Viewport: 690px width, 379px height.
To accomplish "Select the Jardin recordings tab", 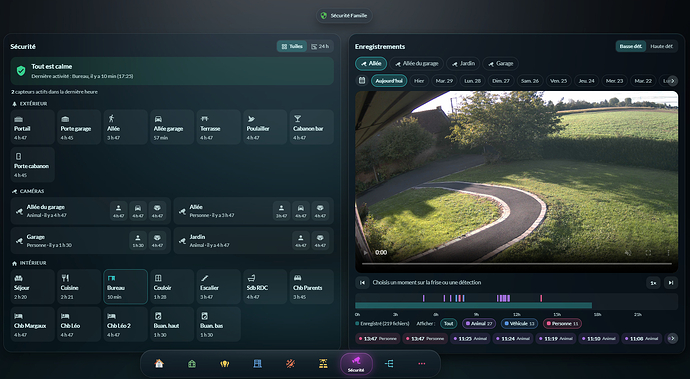I will click(x=463, y=63).
